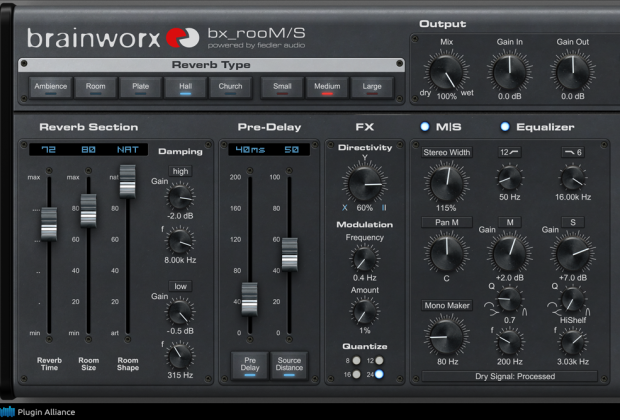620x420 pixels.
Task: Click the S channel Q HiShelf knob
Action: click(573, 299)
